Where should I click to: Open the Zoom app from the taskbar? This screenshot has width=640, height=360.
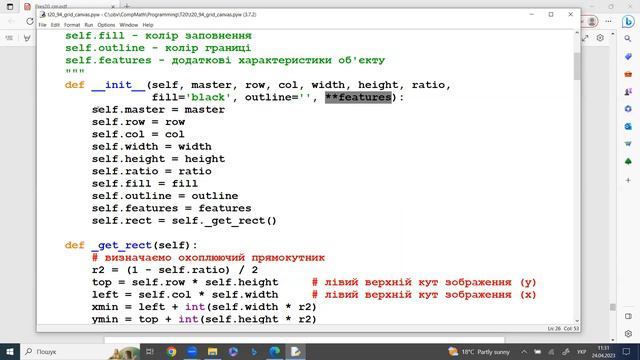tap(192, 351)
